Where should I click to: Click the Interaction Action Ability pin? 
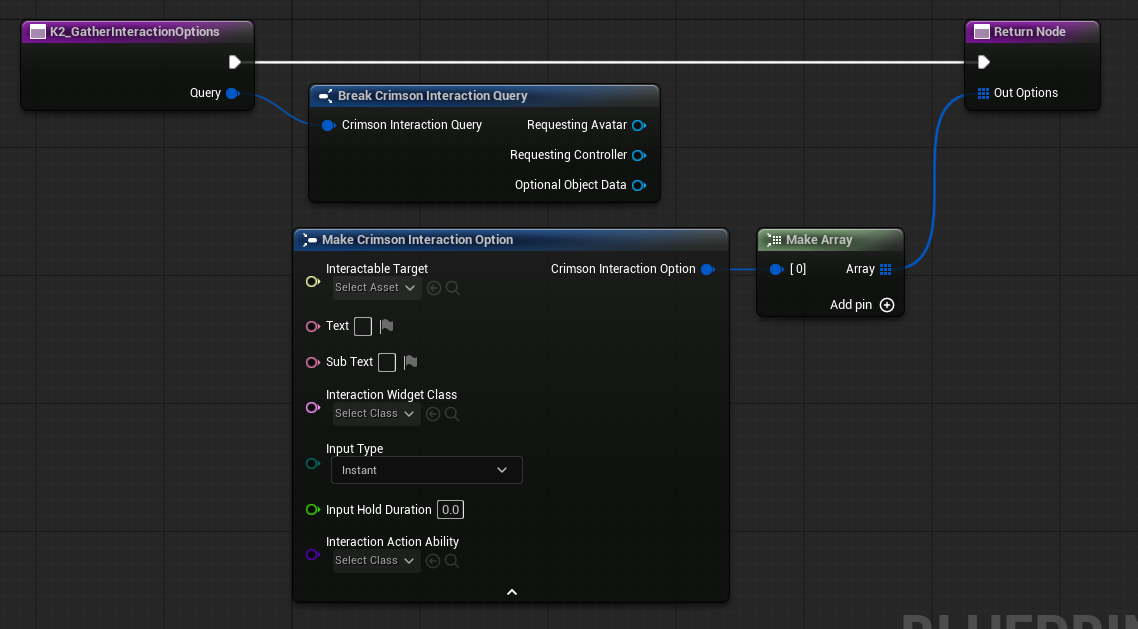(x=313, y=554)
